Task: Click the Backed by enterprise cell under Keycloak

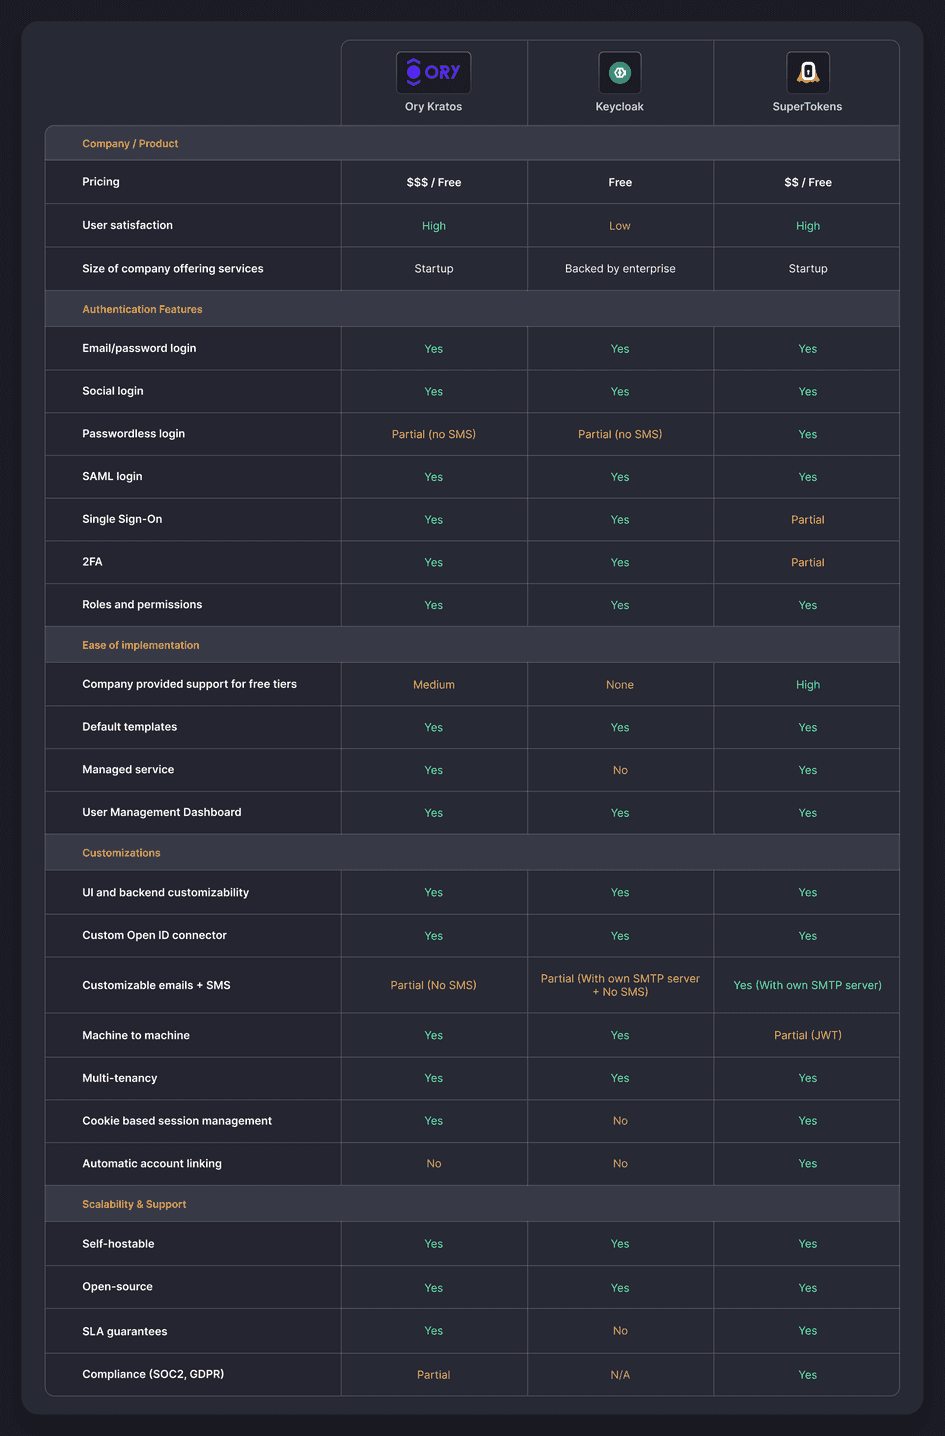Action: point(619,268)
